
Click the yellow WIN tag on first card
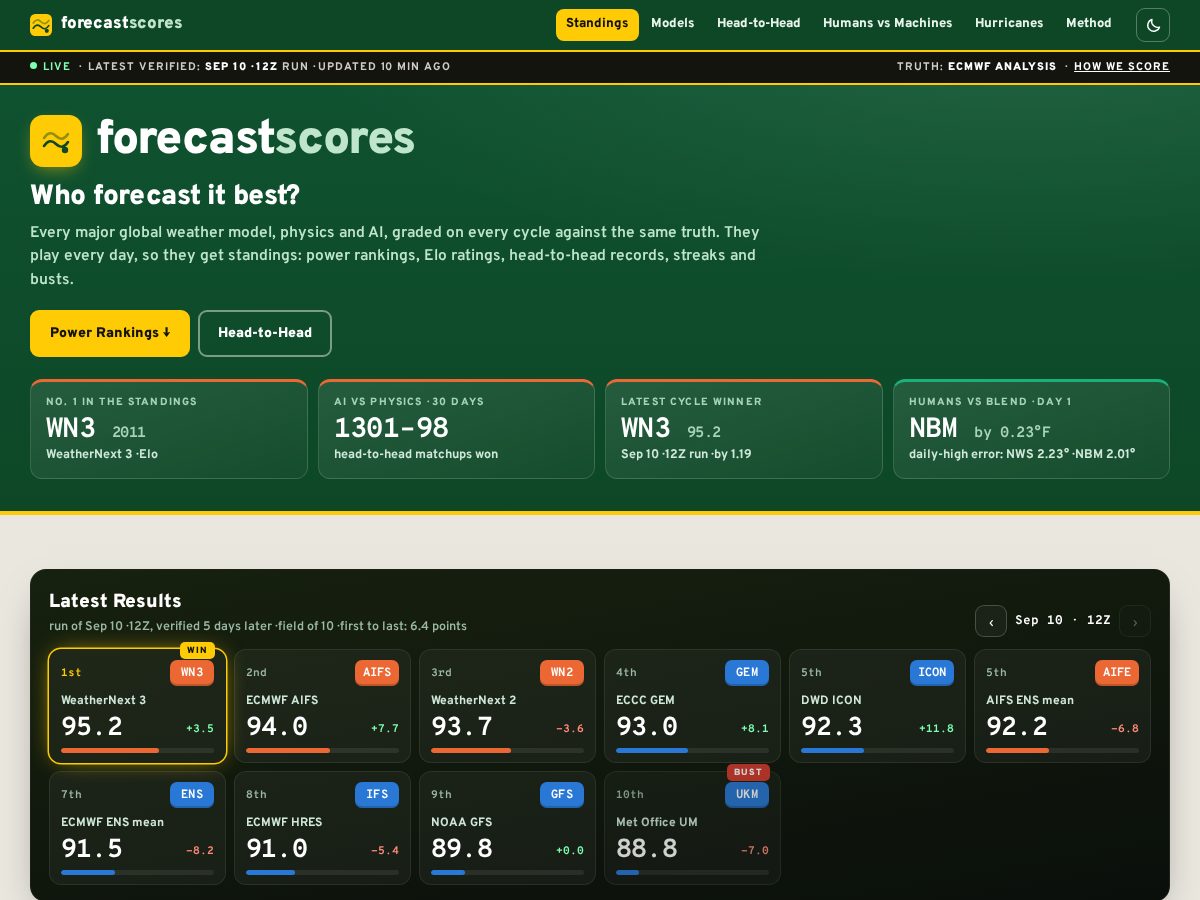point(197,650)
